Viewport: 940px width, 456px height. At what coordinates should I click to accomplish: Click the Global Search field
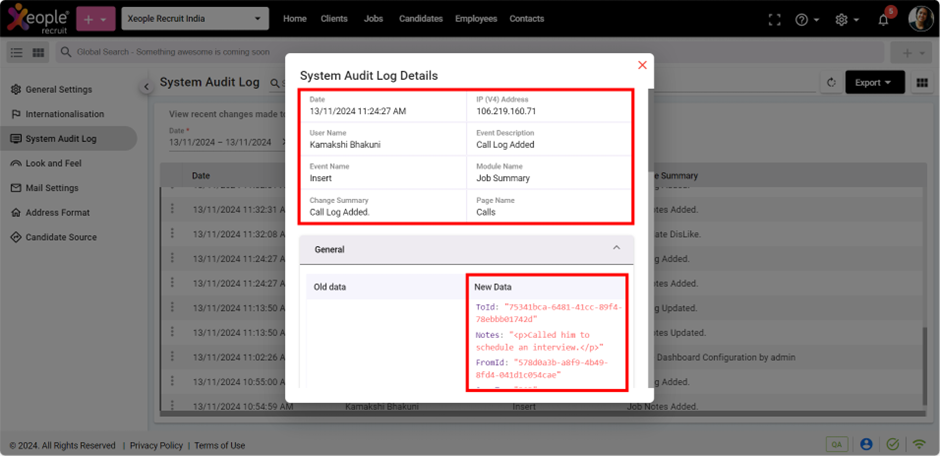tap(471, 52)
